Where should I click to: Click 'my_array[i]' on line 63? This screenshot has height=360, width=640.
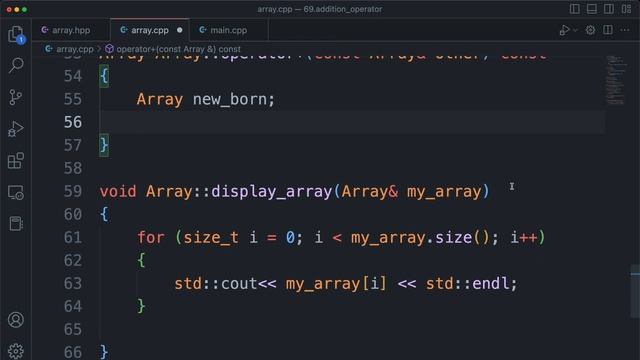[x=336, y=284]
